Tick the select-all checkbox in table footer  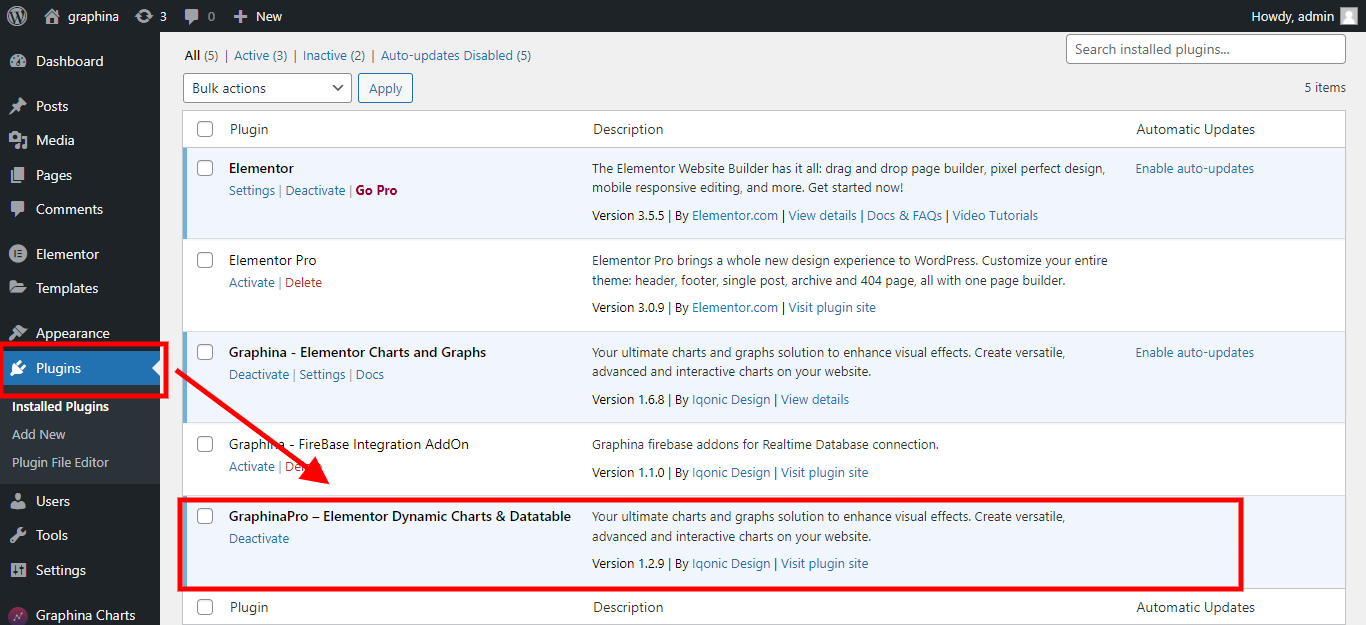click(205, 607)
